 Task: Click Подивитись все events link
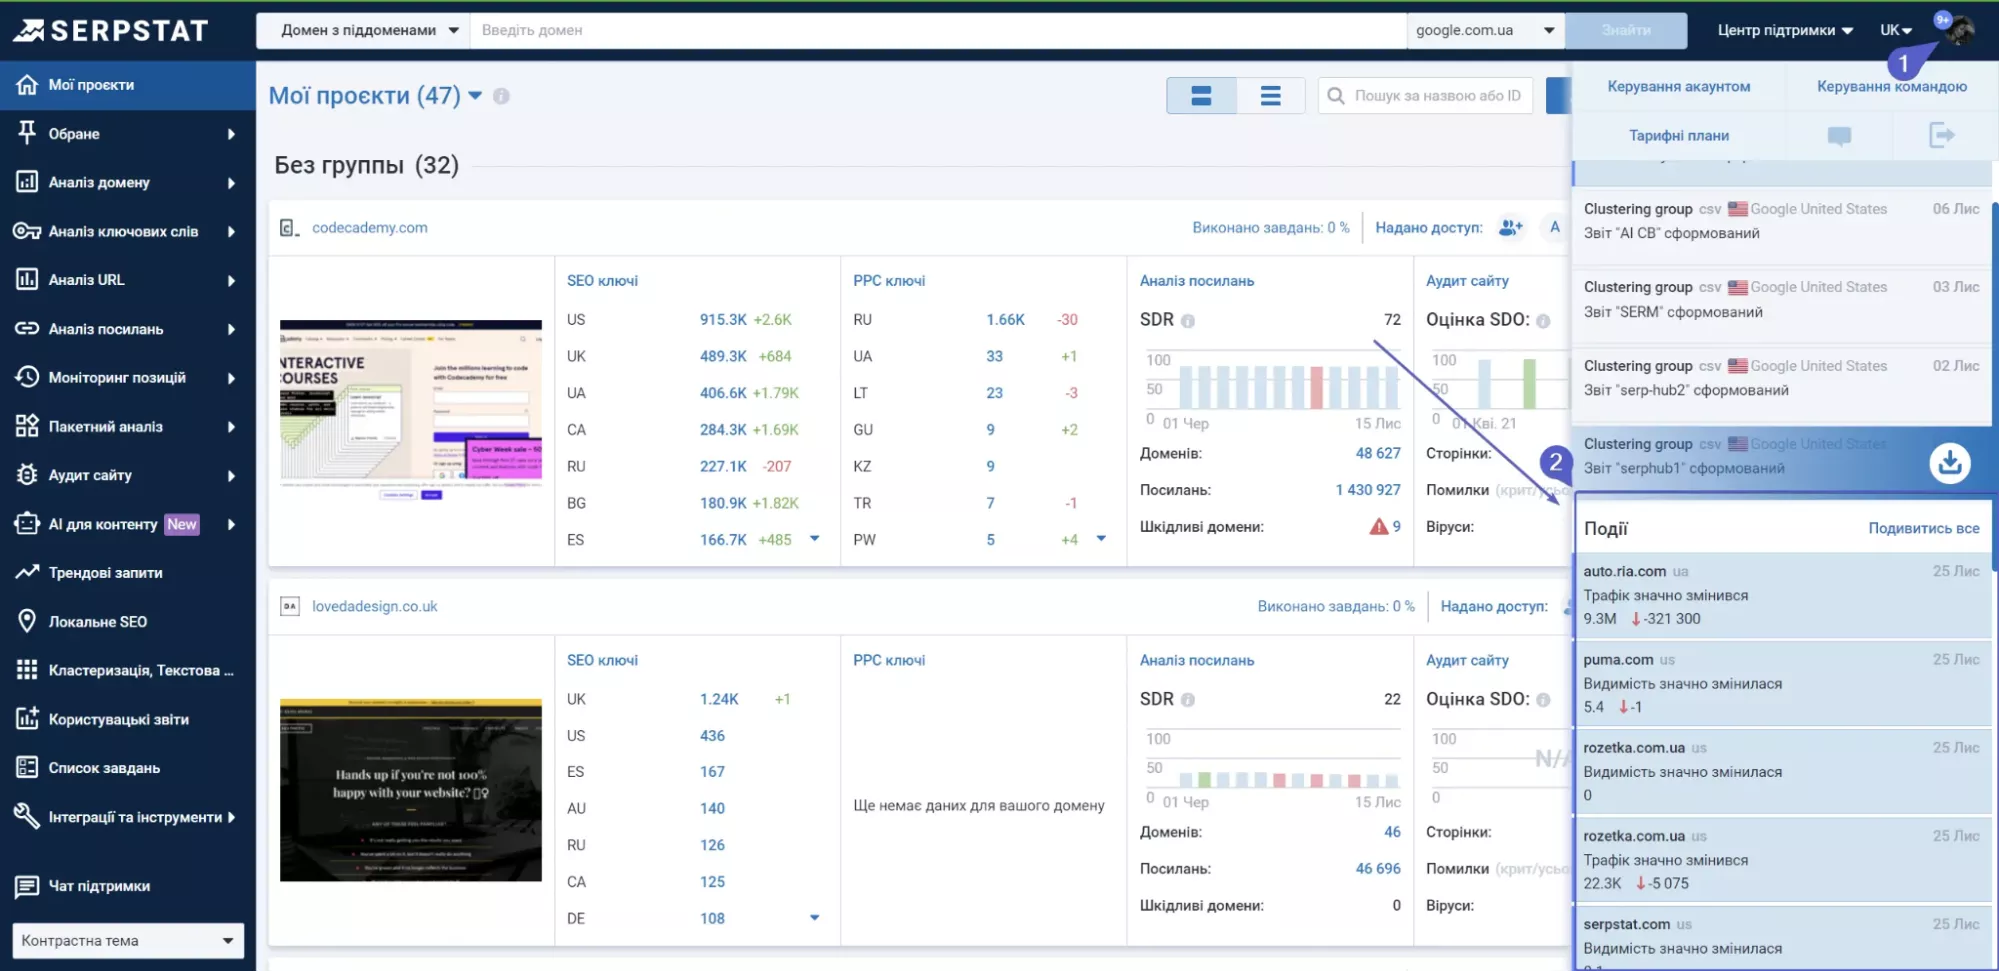1923,528
